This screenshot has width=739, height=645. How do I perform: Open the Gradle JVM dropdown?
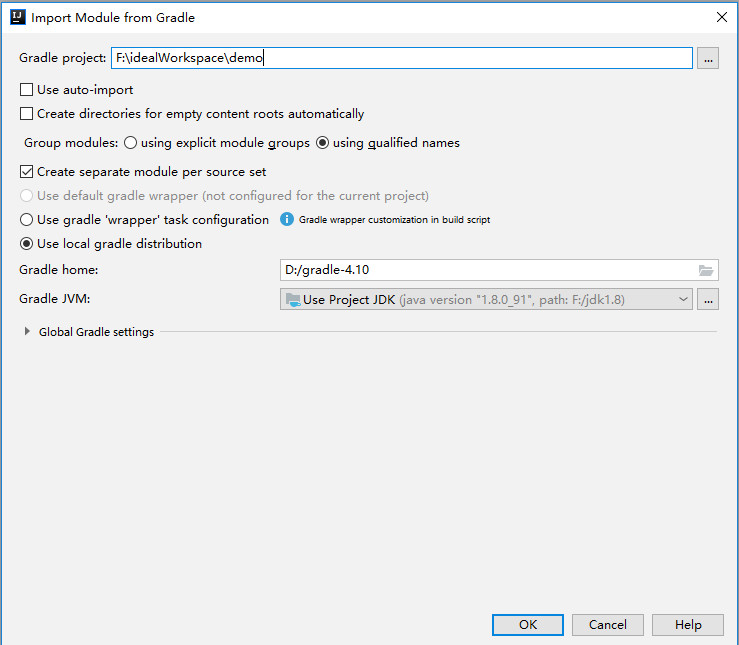pos(486,300)
